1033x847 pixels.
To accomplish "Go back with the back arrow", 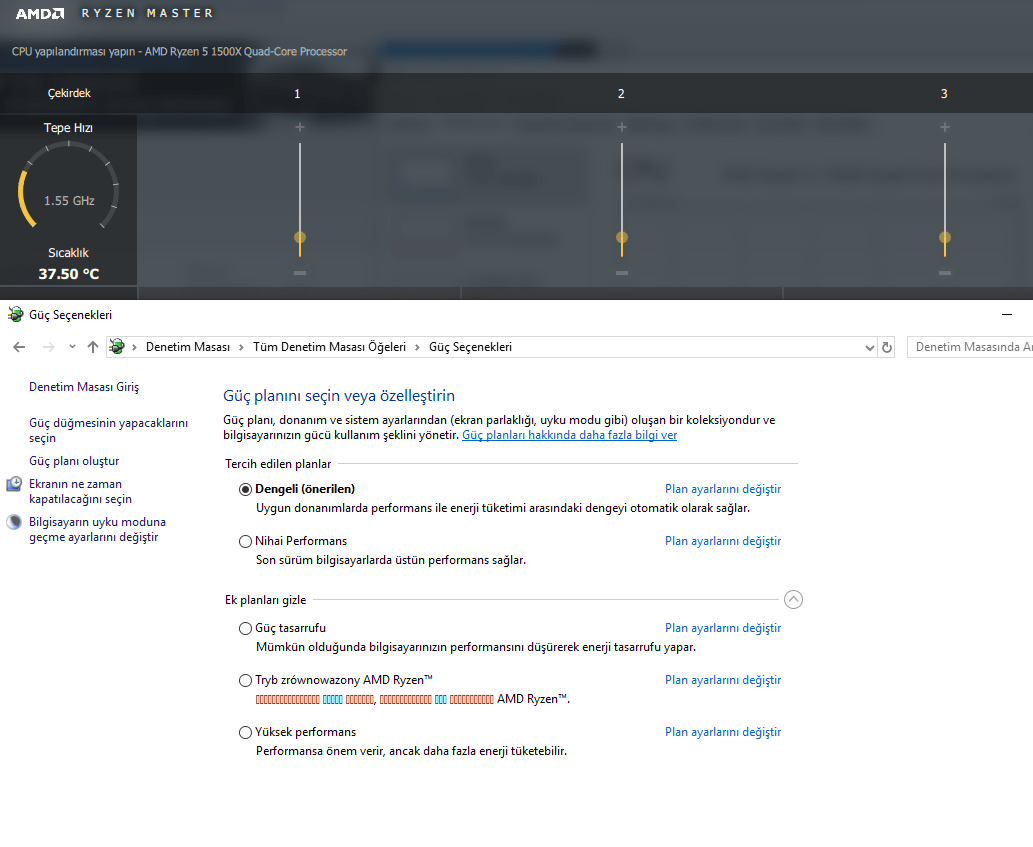I will (19, 347).
